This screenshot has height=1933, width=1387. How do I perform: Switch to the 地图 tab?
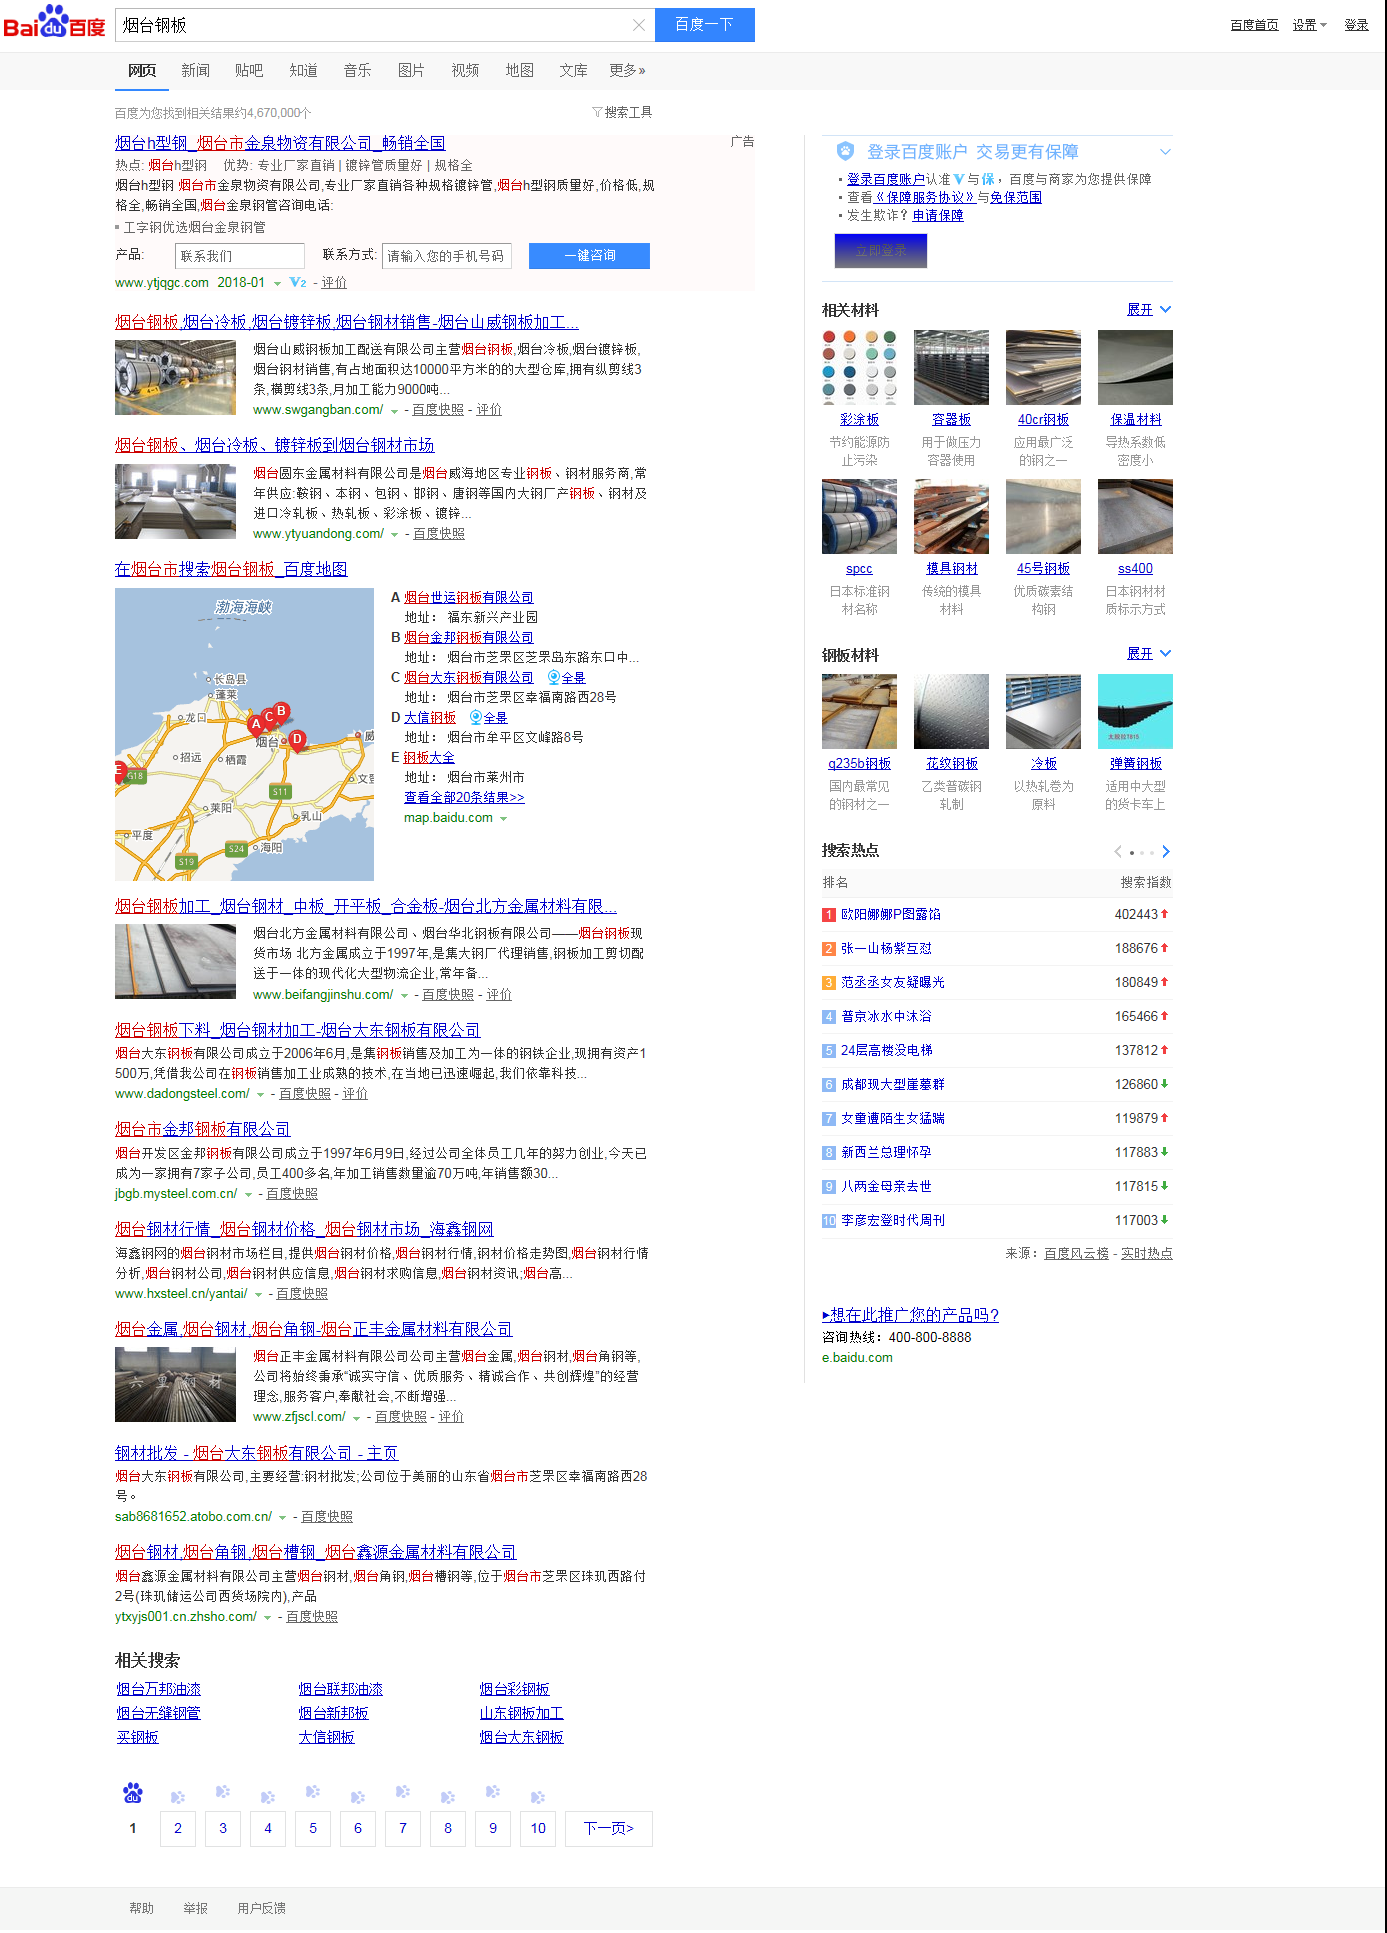[519, 70]
